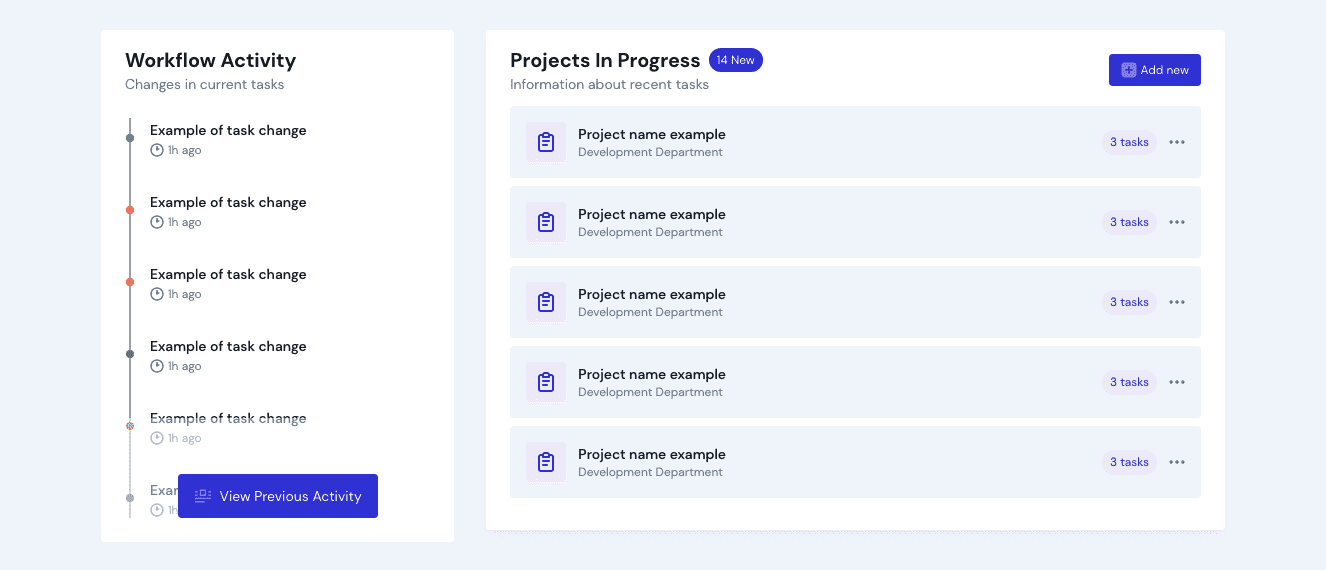The width and height of the screenshot is (1326, 570).
Task: Select the fourth Project name example title
Action: point(651,374)
